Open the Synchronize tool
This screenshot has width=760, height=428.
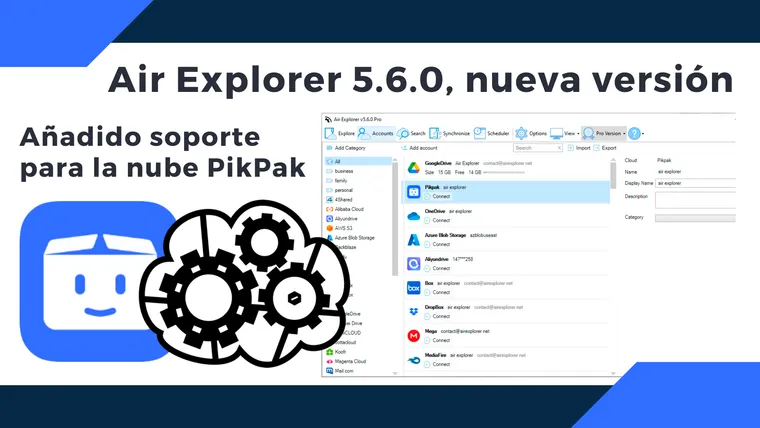pyautogui.click(x=449, y=133)
